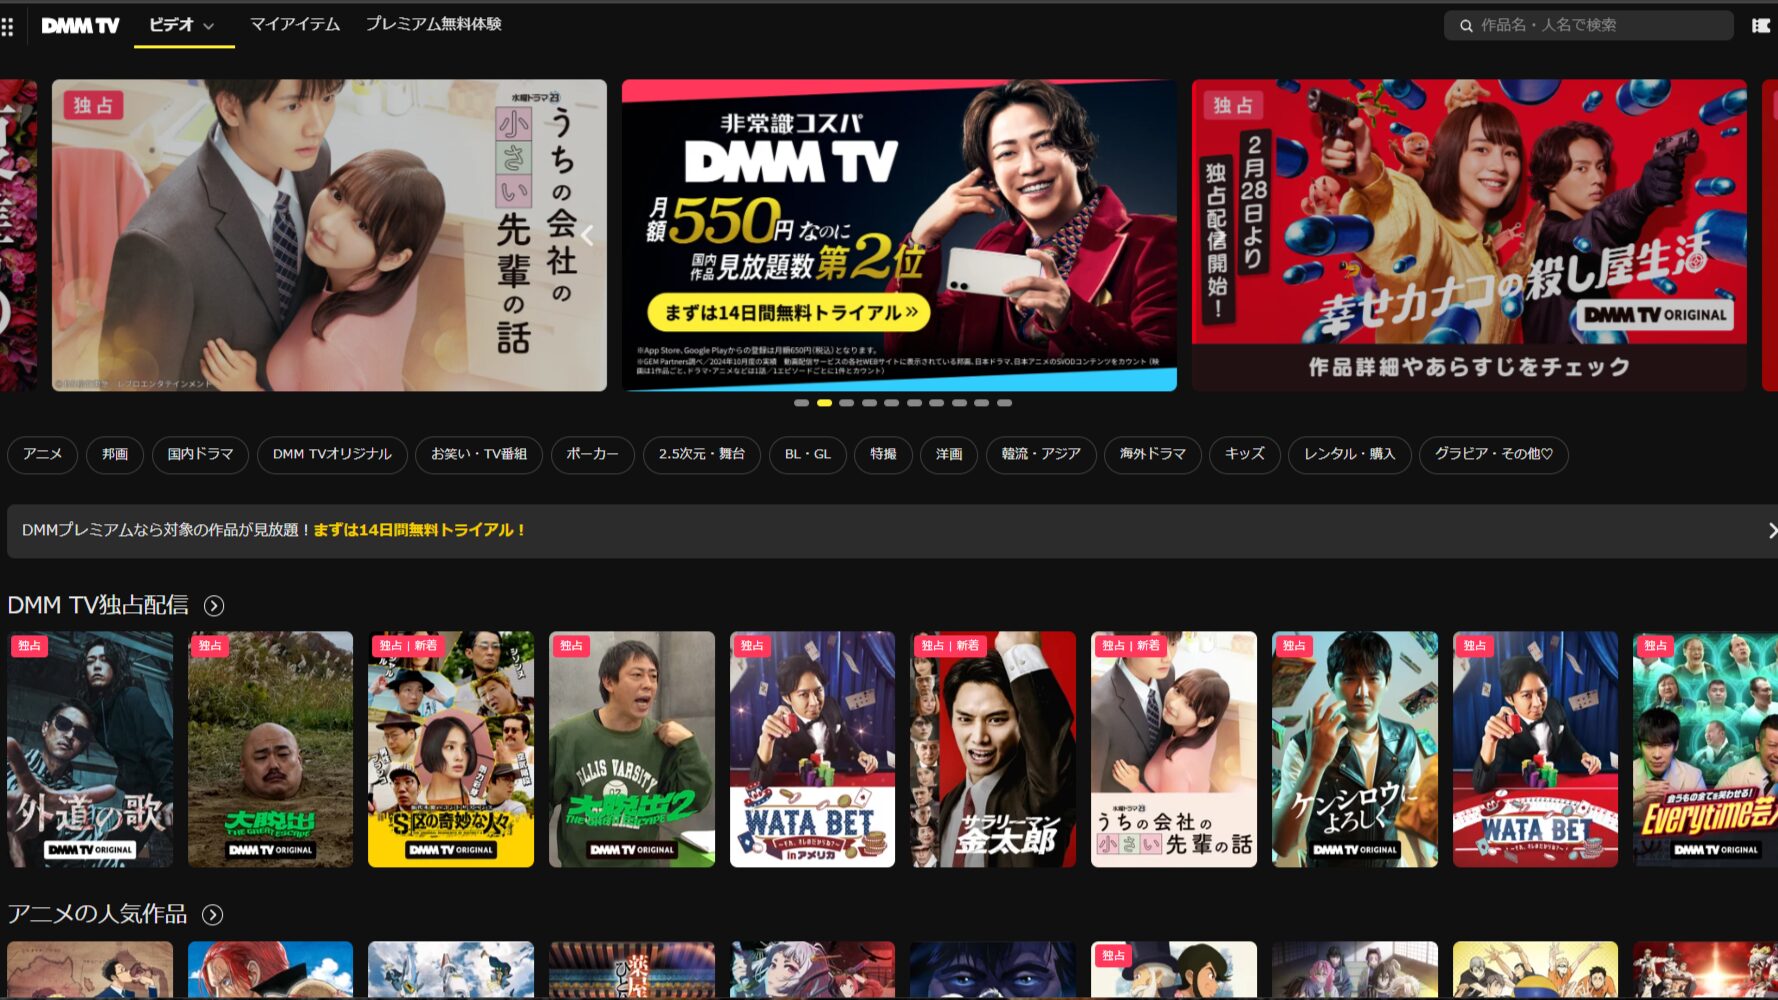1778x1000 pixels.
Task: Select the 国内ドラマ genre chip
Action: pos(200,454)
